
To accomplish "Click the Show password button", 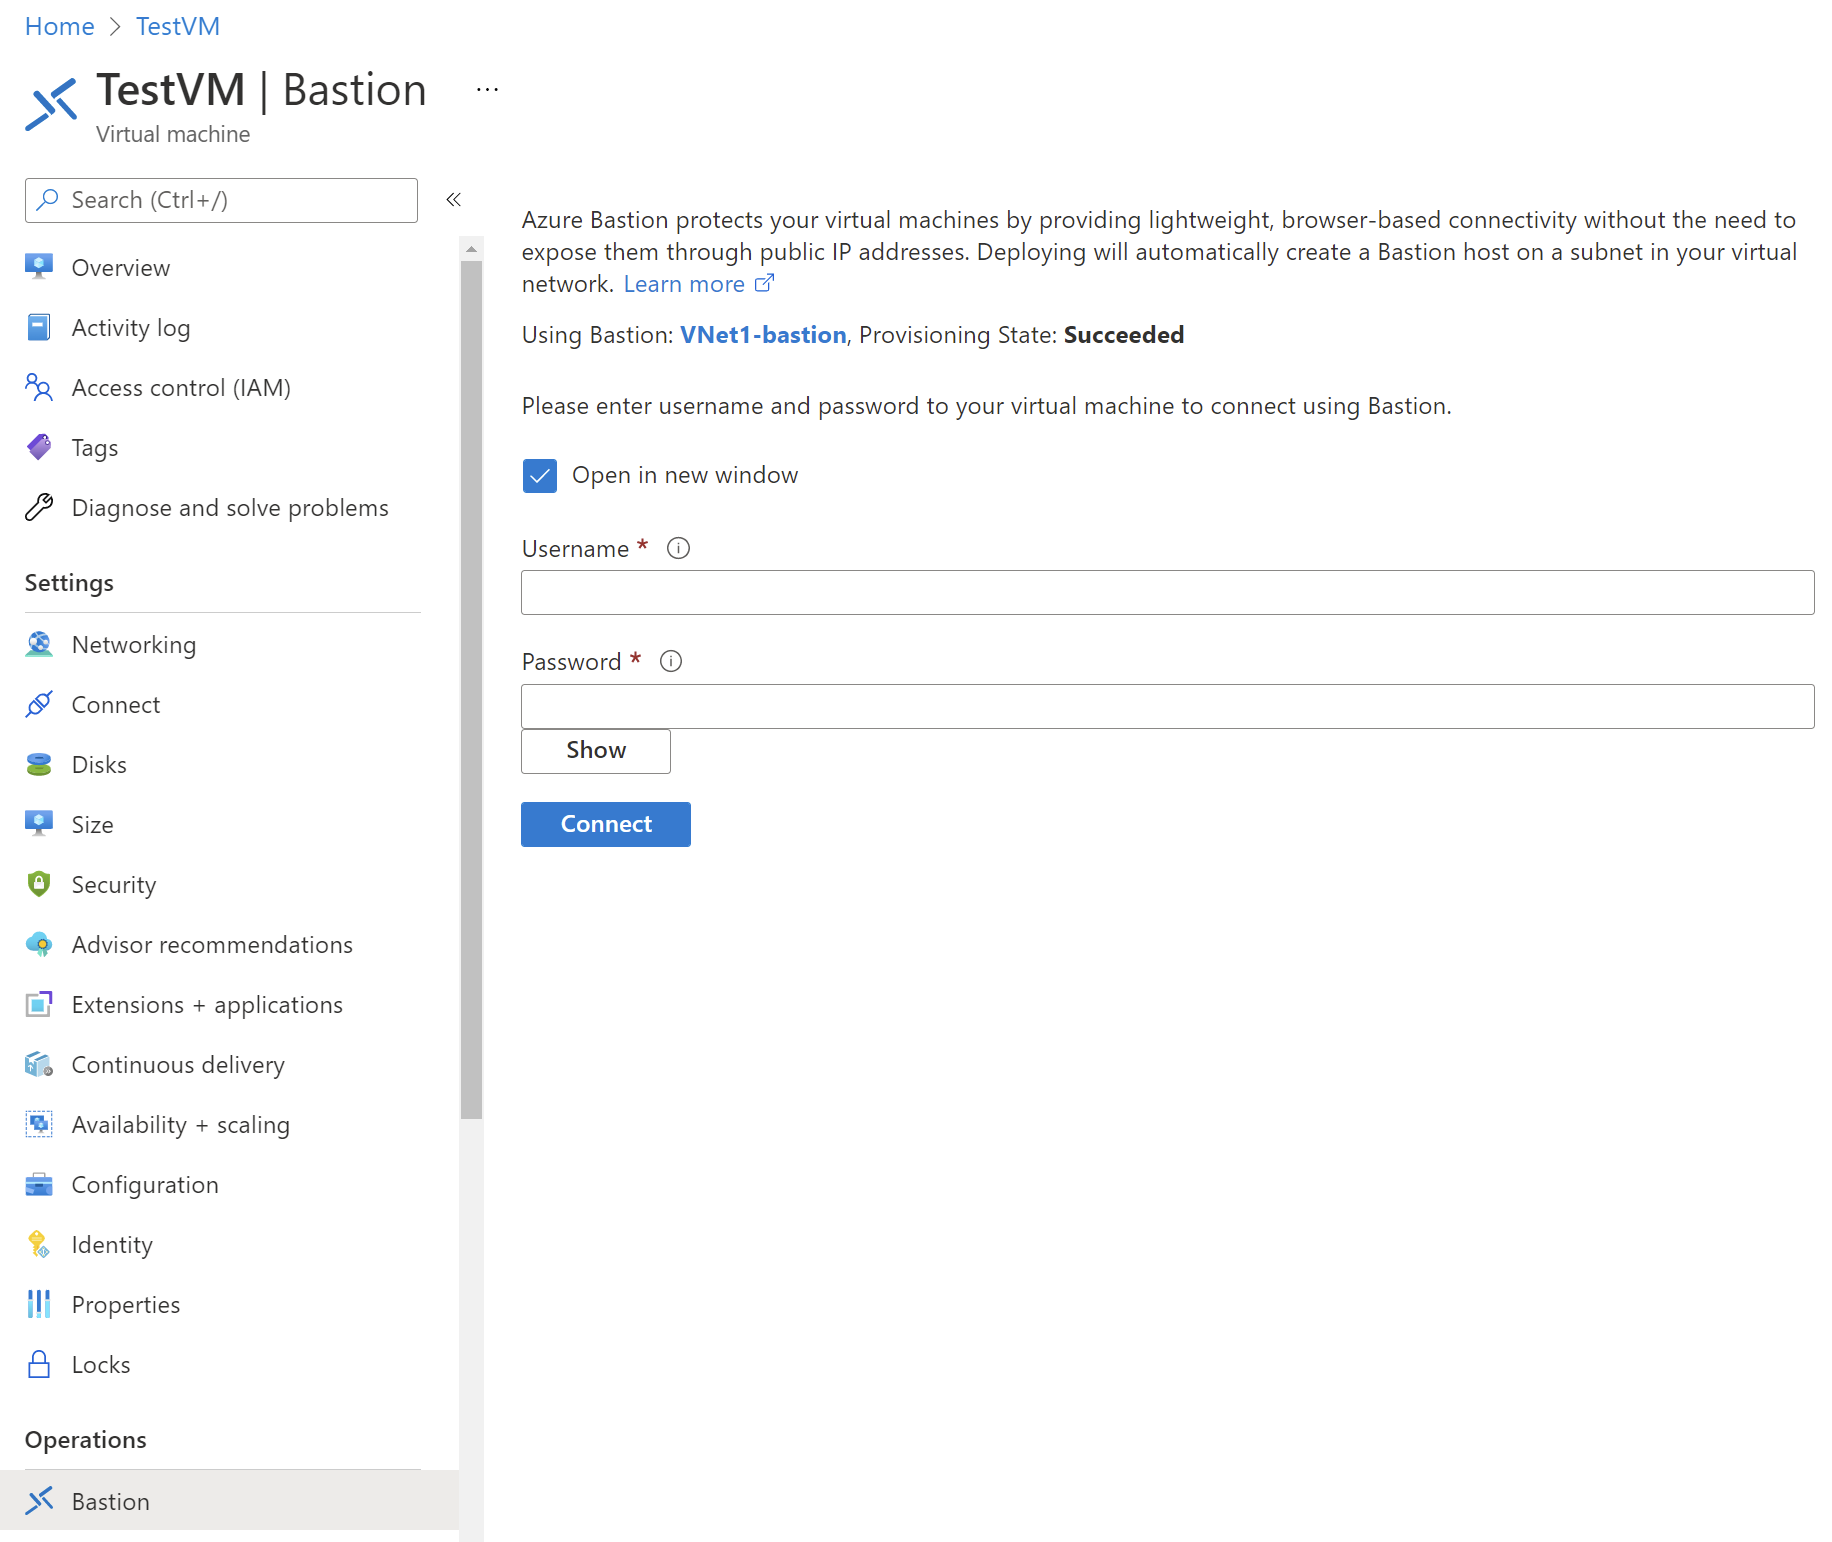I will (x=596, y=751).
